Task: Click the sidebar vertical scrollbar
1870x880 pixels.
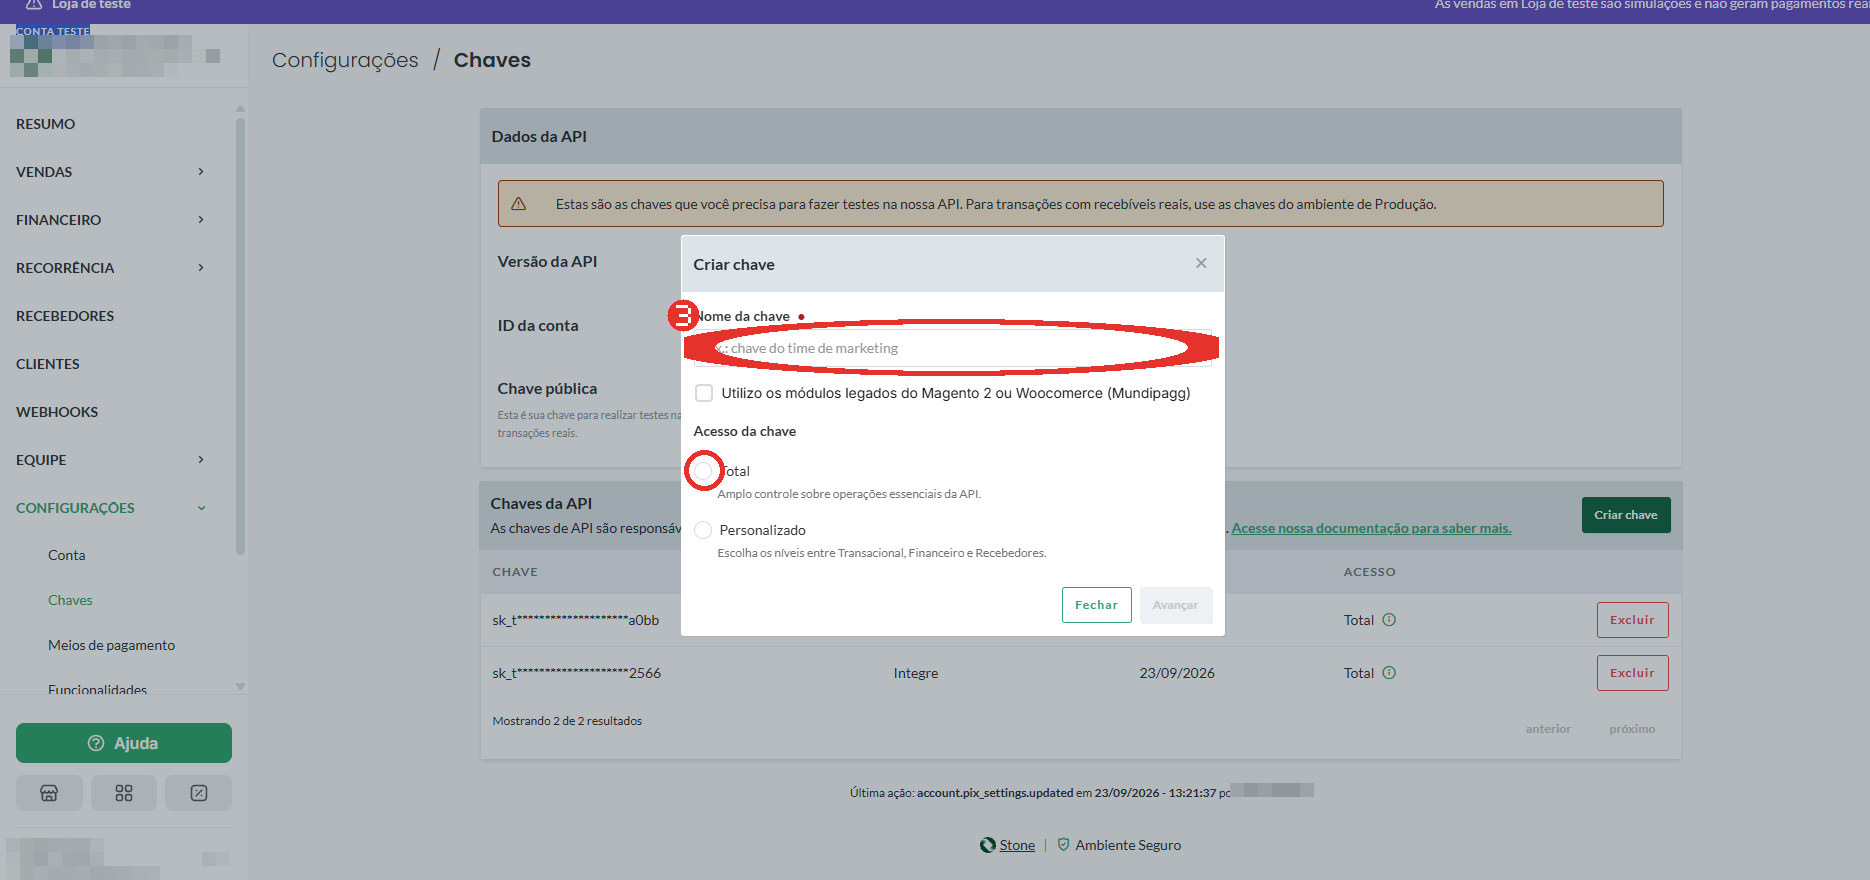Action: point(240,335)
